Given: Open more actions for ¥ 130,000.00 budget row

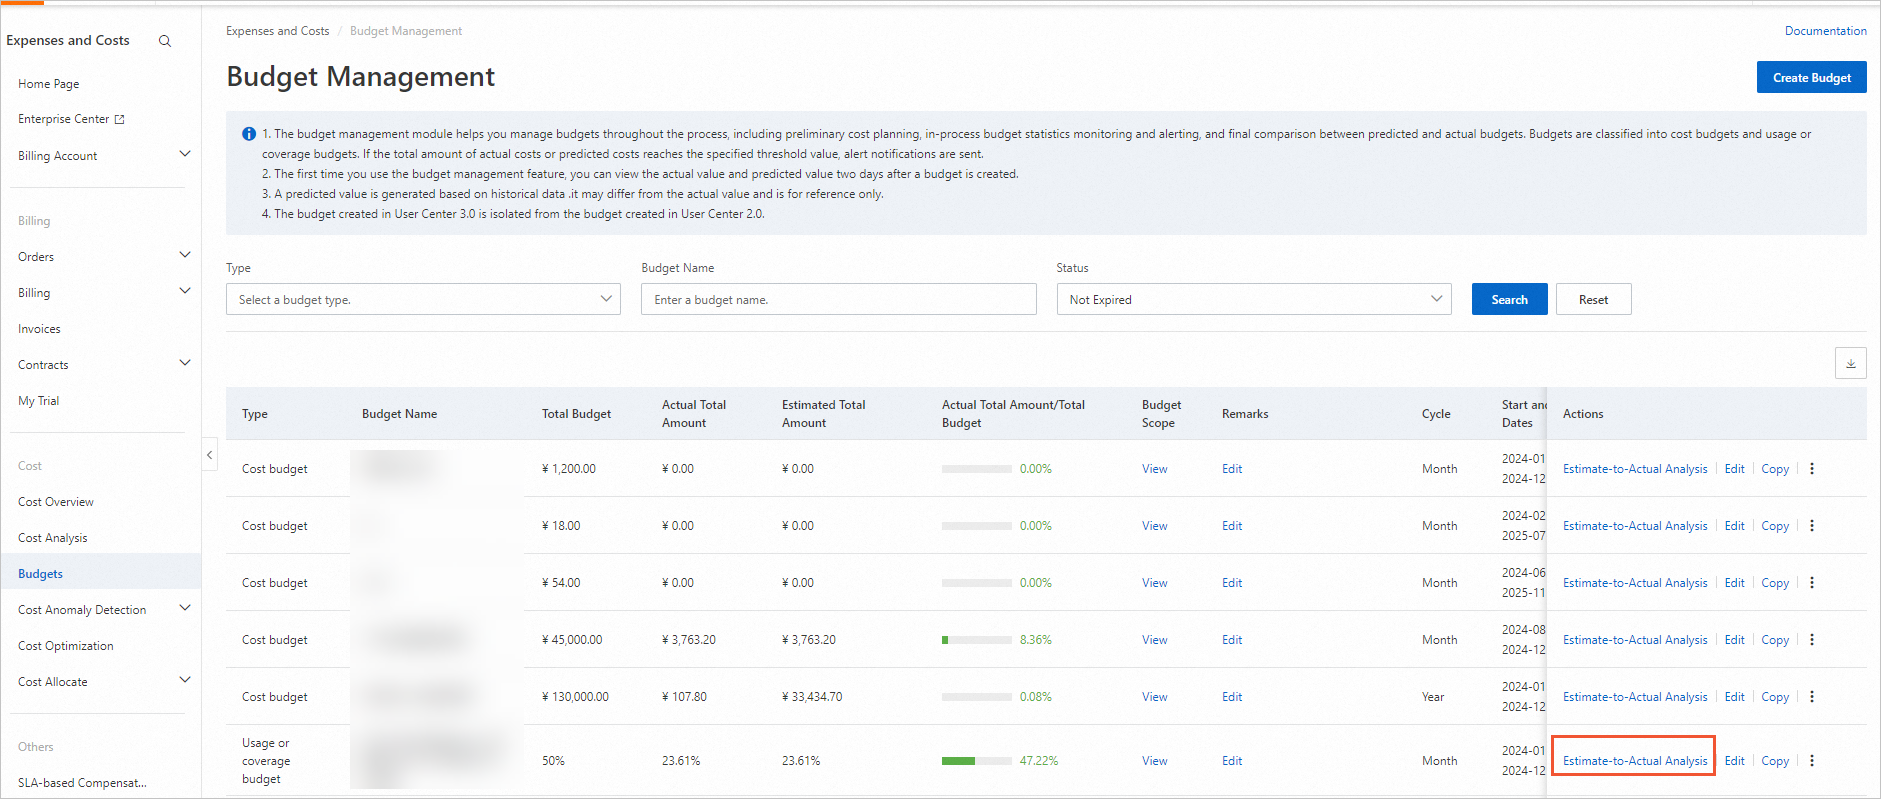Looking at the screenshot, I should point(1811,697).
